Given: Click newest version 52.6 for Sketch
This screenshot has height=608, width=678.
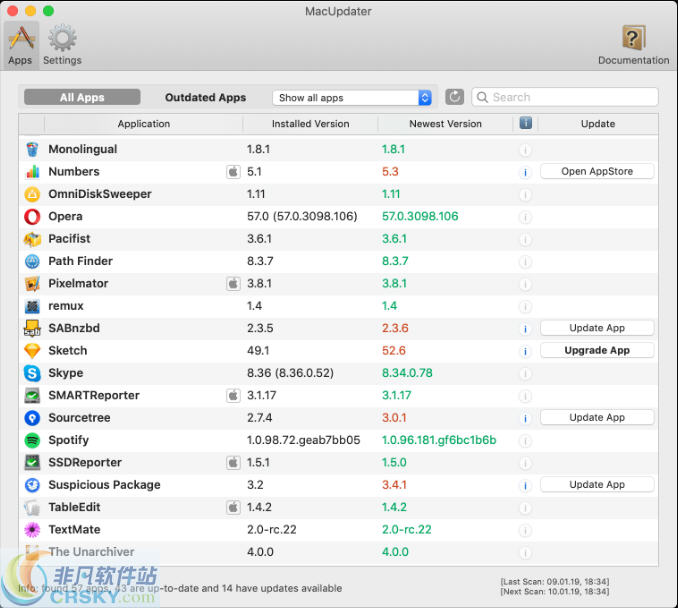Looking at the screenshot, I should tap(393, 350).
